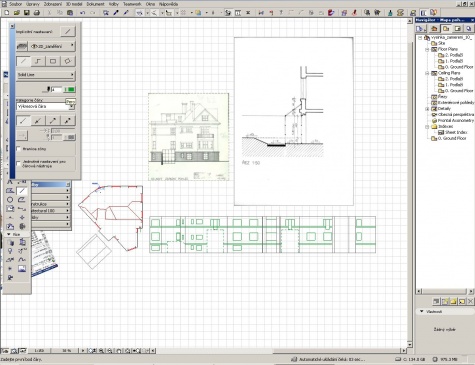Close the line info box palette

[12, 26]
